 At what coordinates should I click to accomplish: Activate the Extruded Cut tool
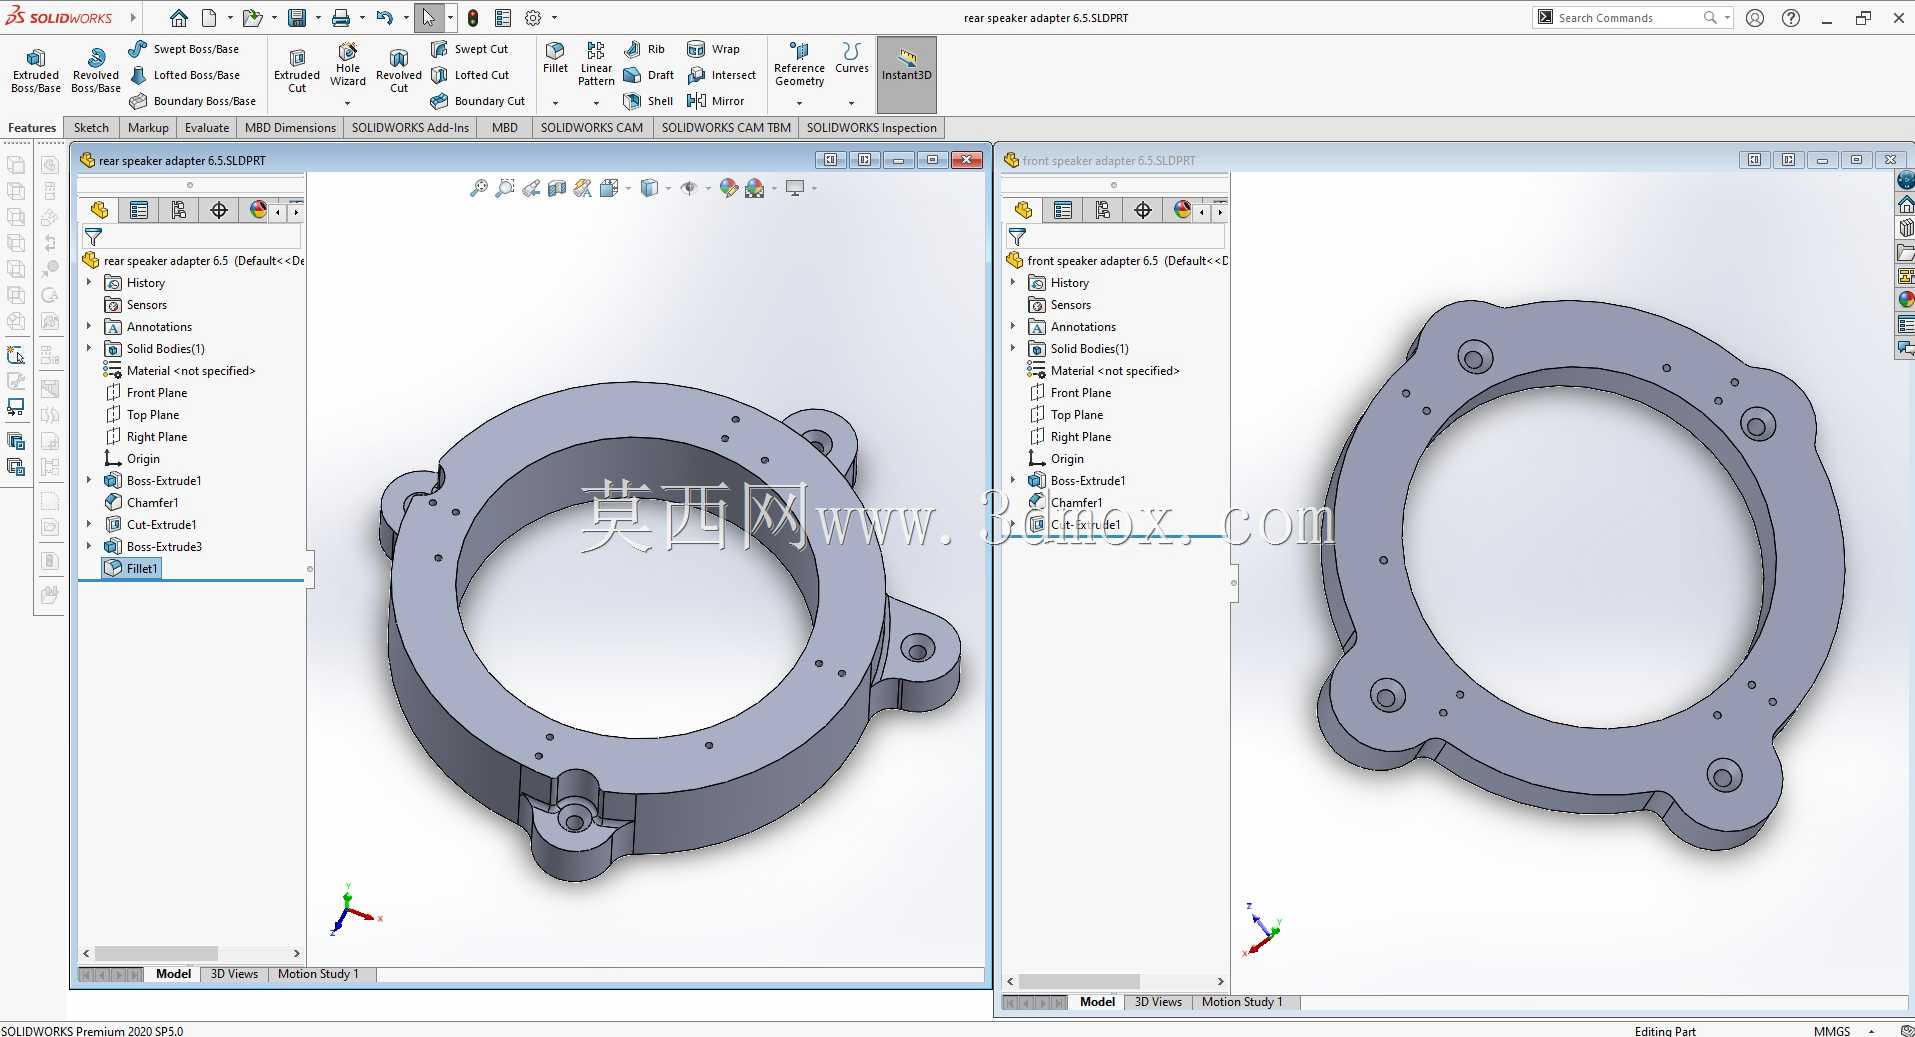pos(297,71)
